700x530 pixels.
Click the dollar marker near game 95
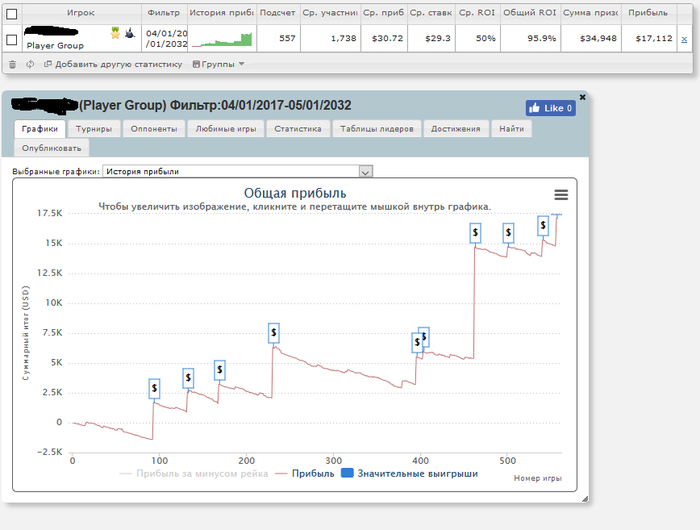click(x=154, y=388)
